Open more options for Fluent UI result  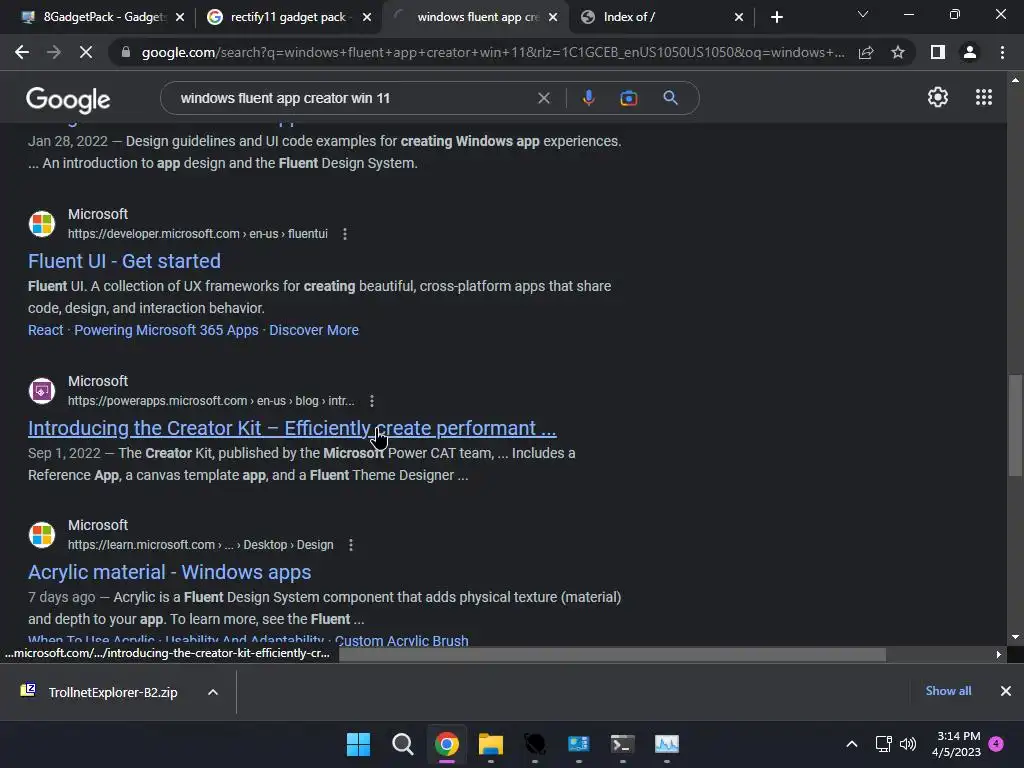(x=345, y=234)
